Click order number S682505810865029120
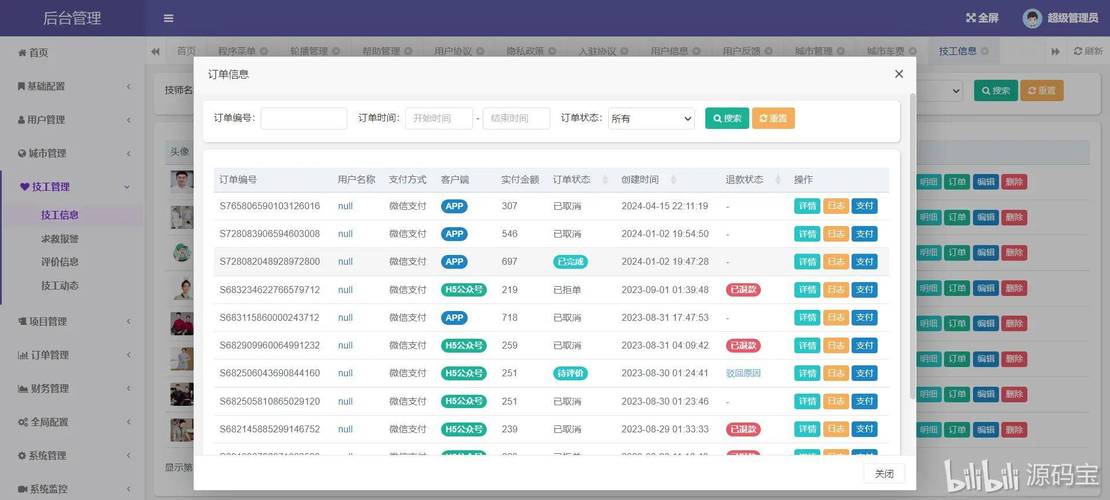The width and height of the screenshot is (1110, 500). (270, 402)
